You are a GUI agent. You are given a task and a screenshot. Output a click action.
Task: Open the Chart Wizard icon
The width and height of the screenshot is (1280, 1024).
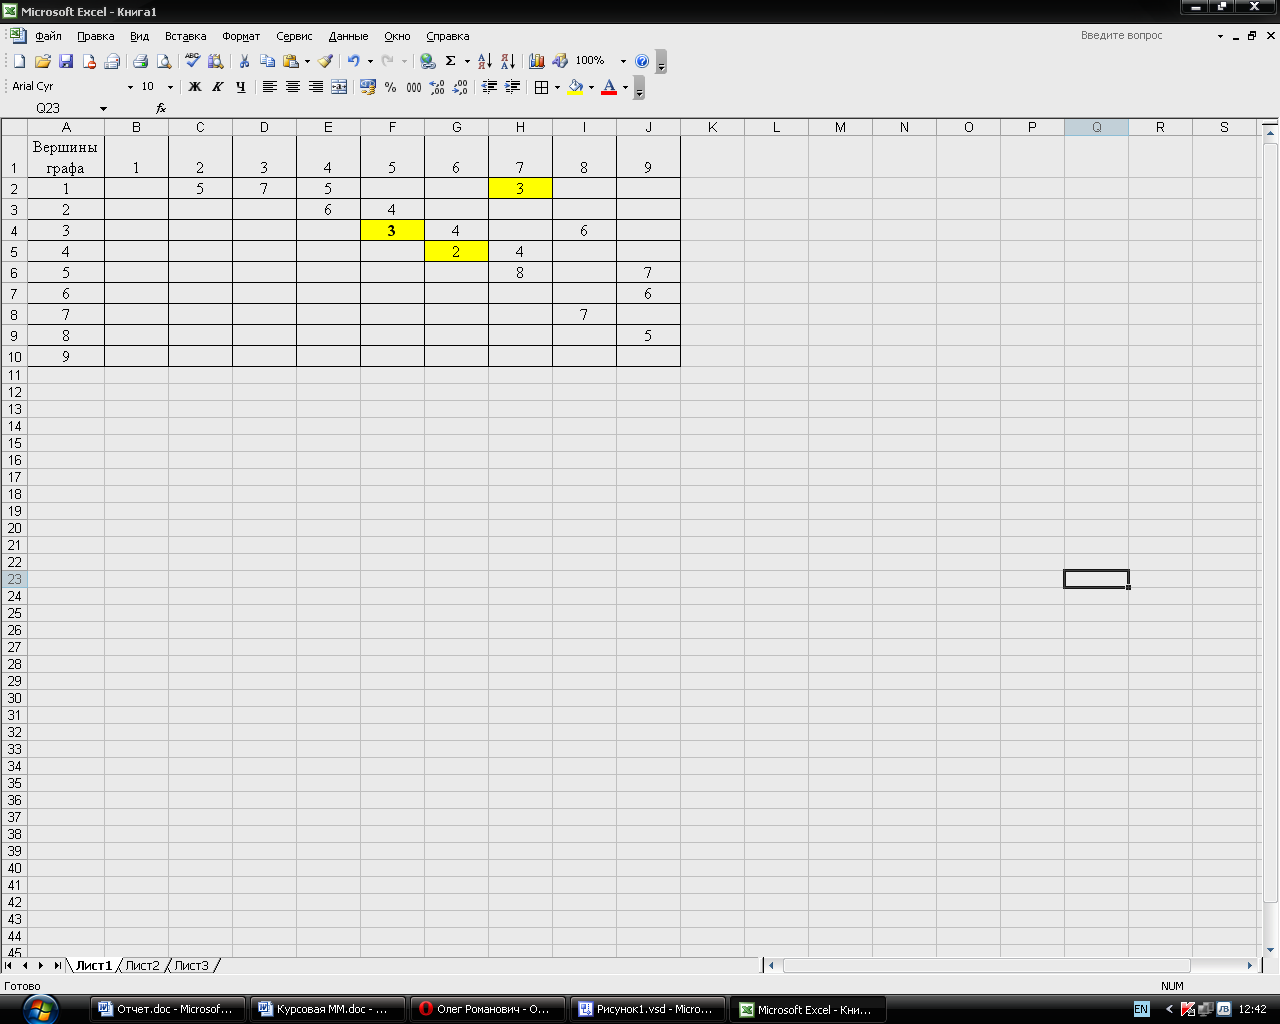(537, 61)
